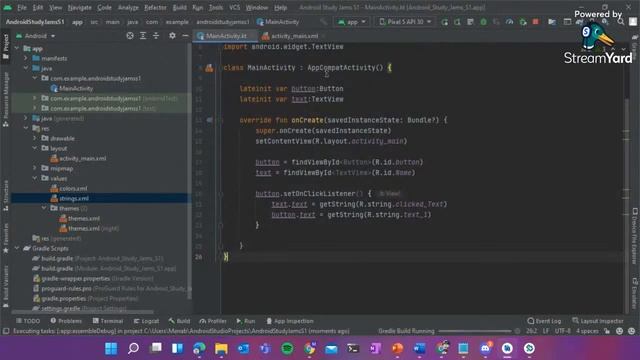Screen dimensions: 640x360
Task: Open the File menu
Action: click(x=22, y=7)
